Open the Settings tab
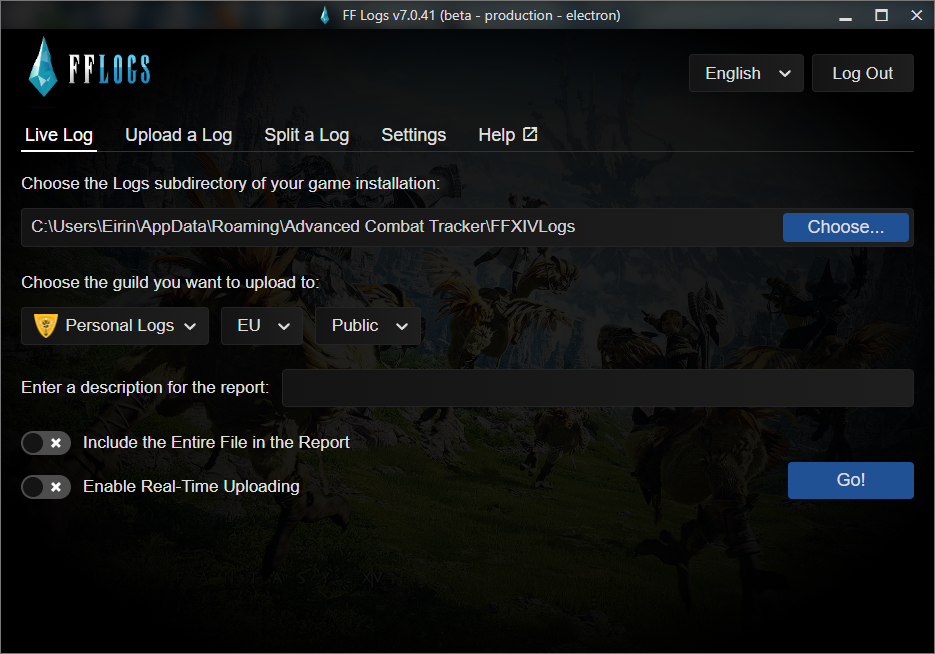This screenshot has height=654, width=935. tap(413, 135)
